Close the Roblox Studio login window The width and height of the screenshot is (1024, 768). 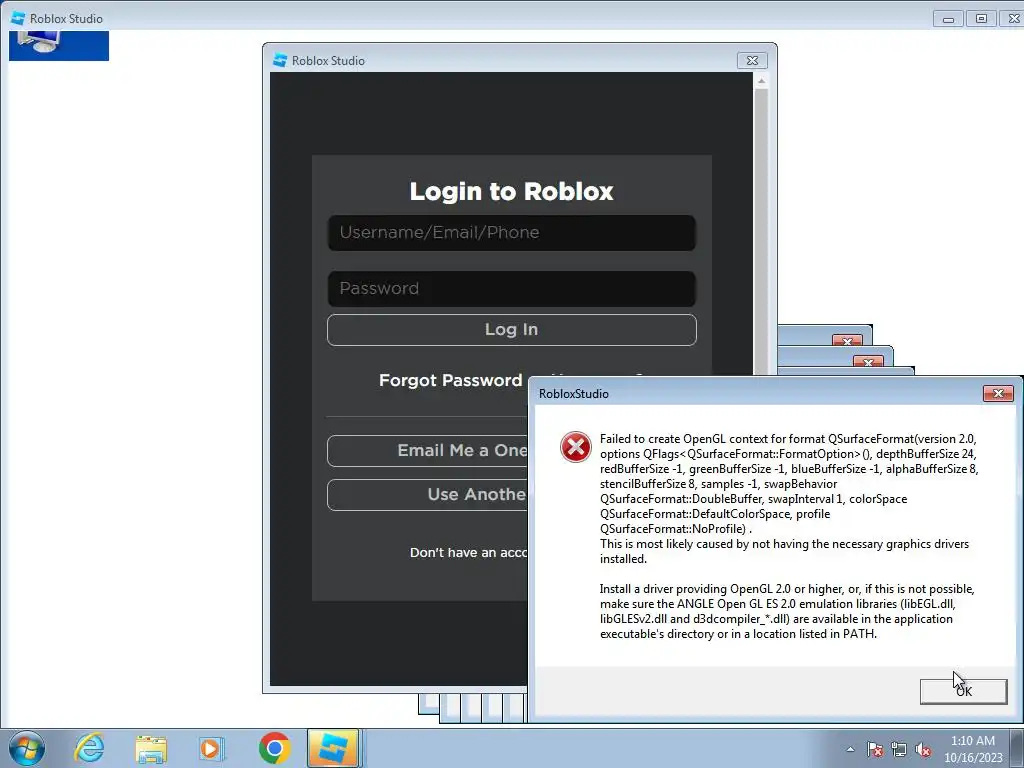coord(752,60)
